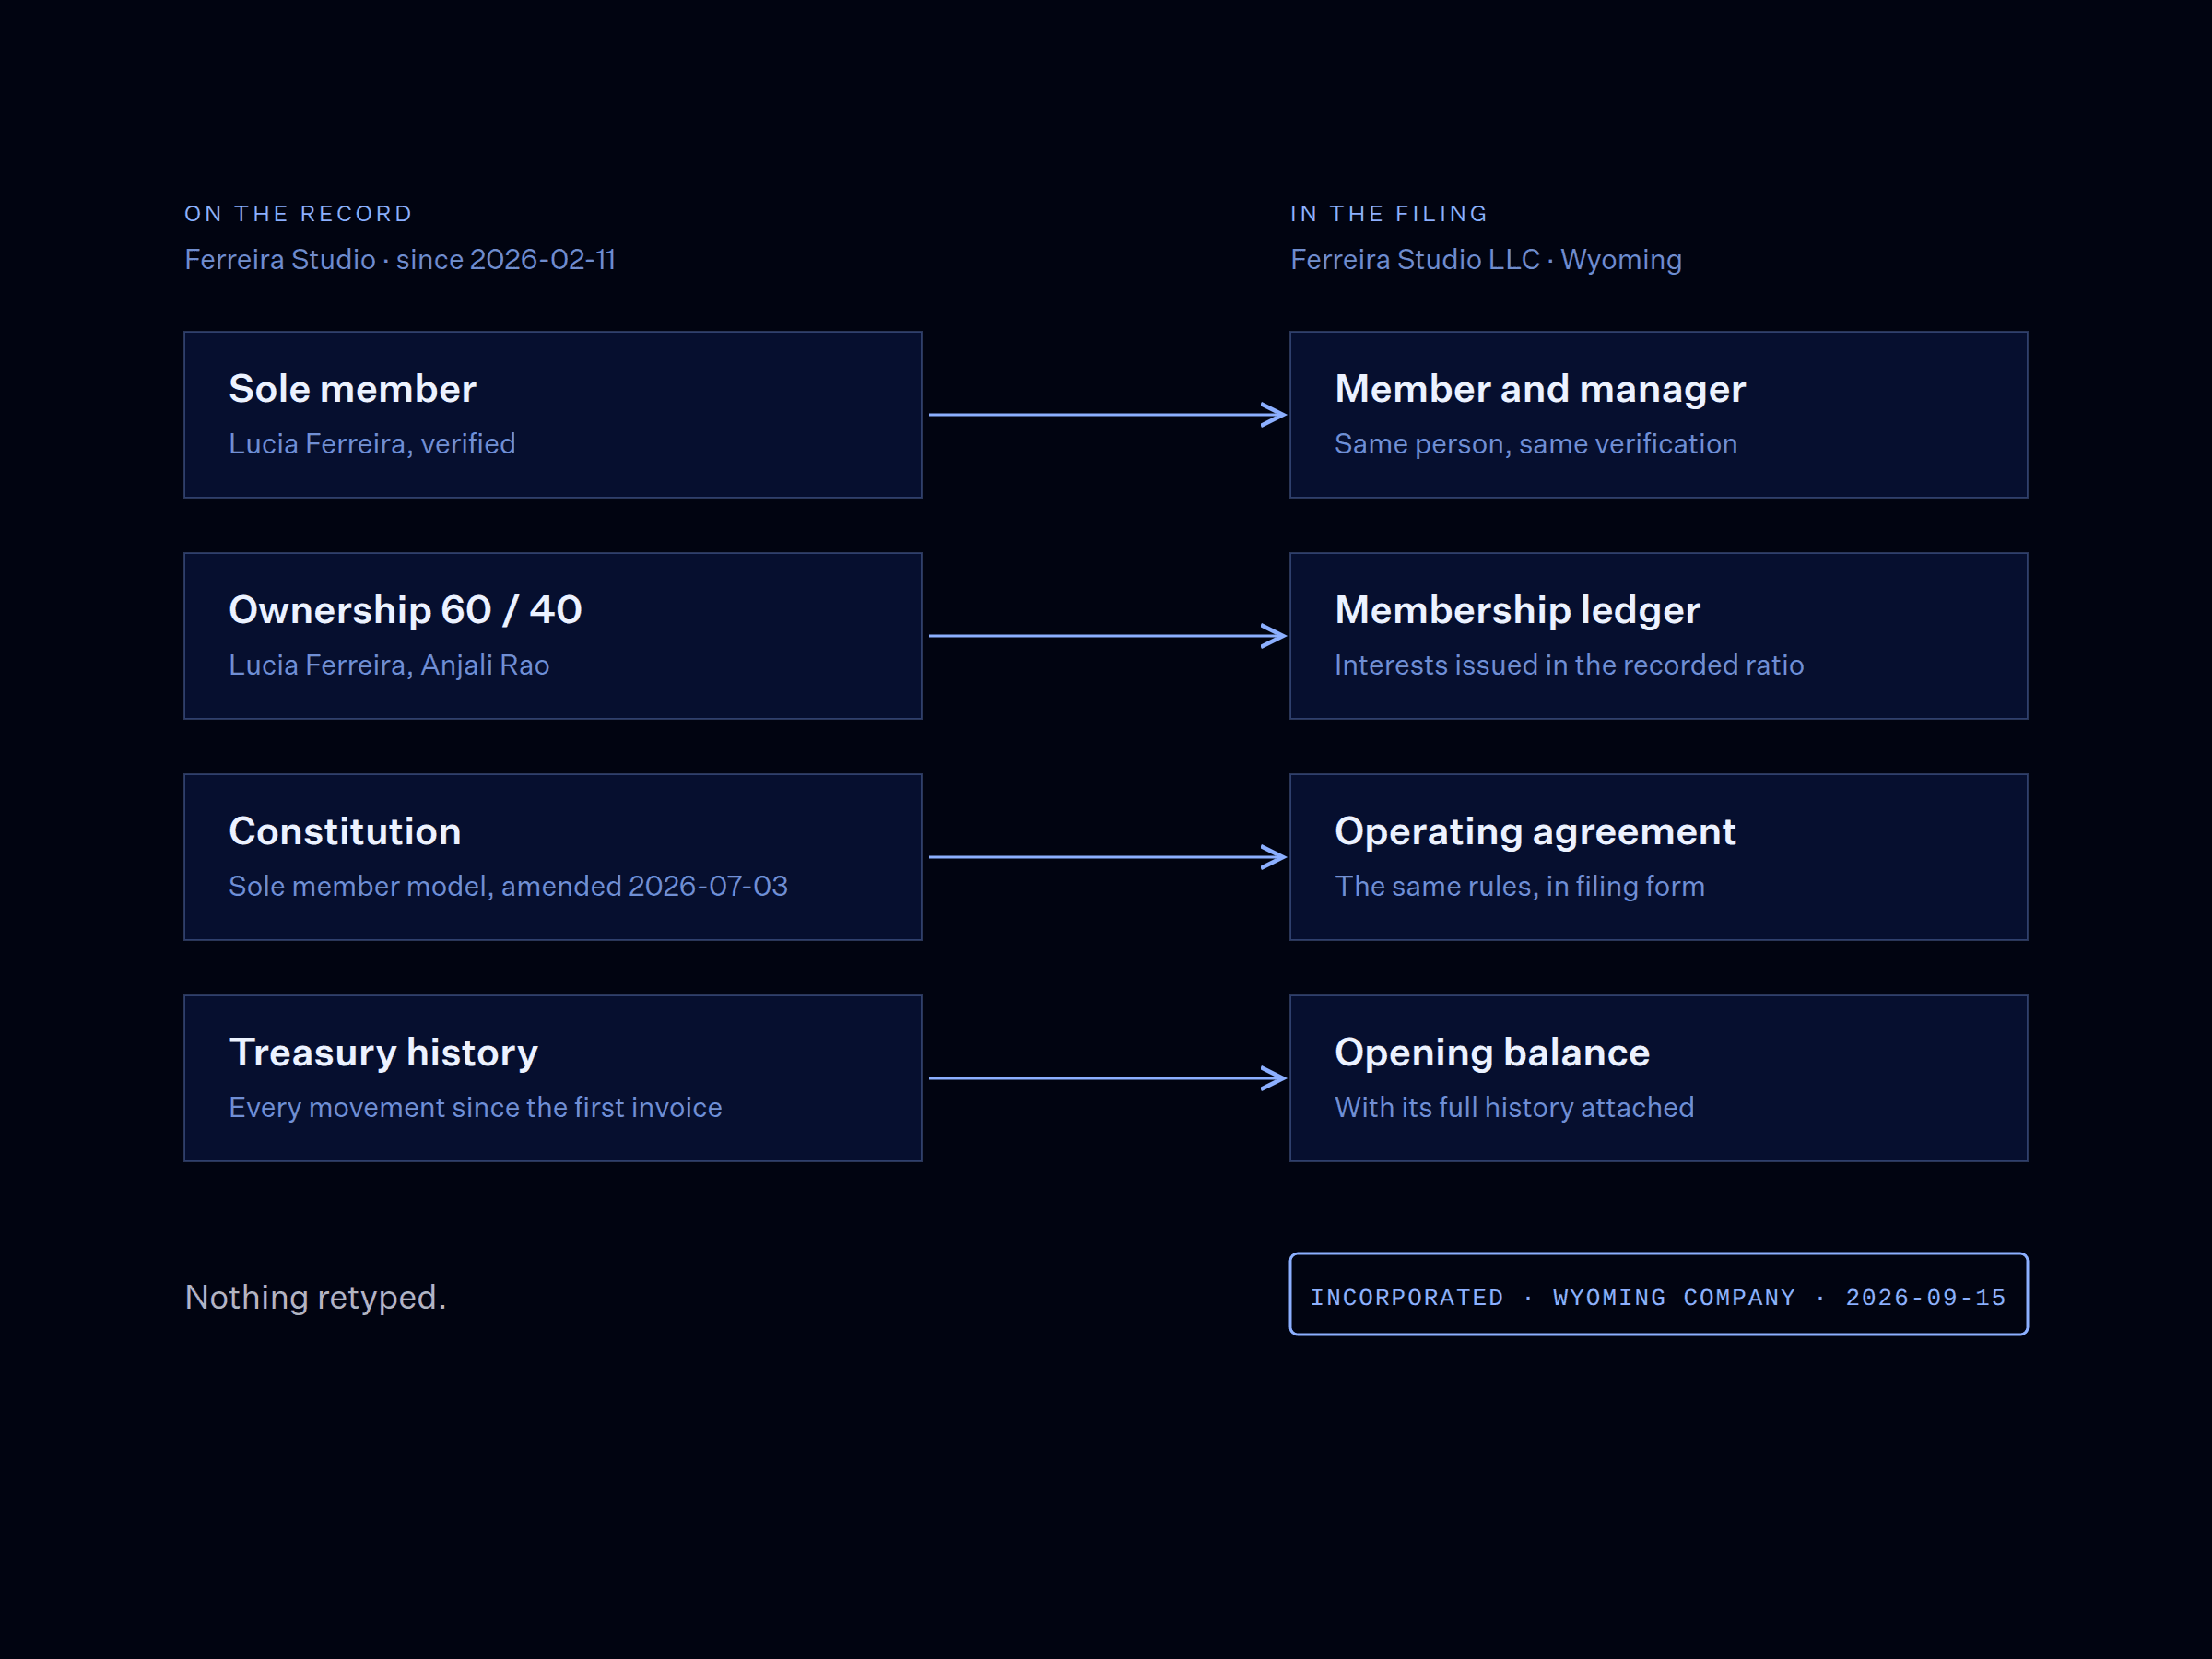Select the Sole member card
The width and height of the screenshot is (2212, 1659).
(x=552, y=415)
